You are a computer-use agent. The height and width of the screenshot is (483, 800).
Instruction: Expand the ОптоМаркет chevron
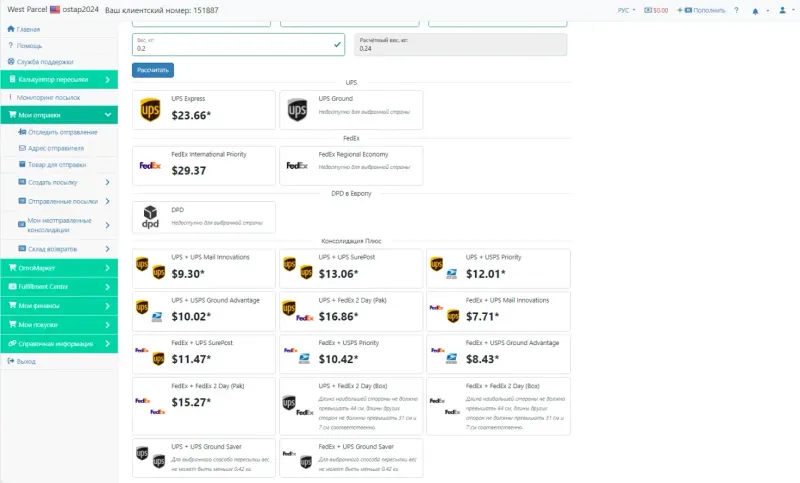pyautogui.click(x=108, y=268)
